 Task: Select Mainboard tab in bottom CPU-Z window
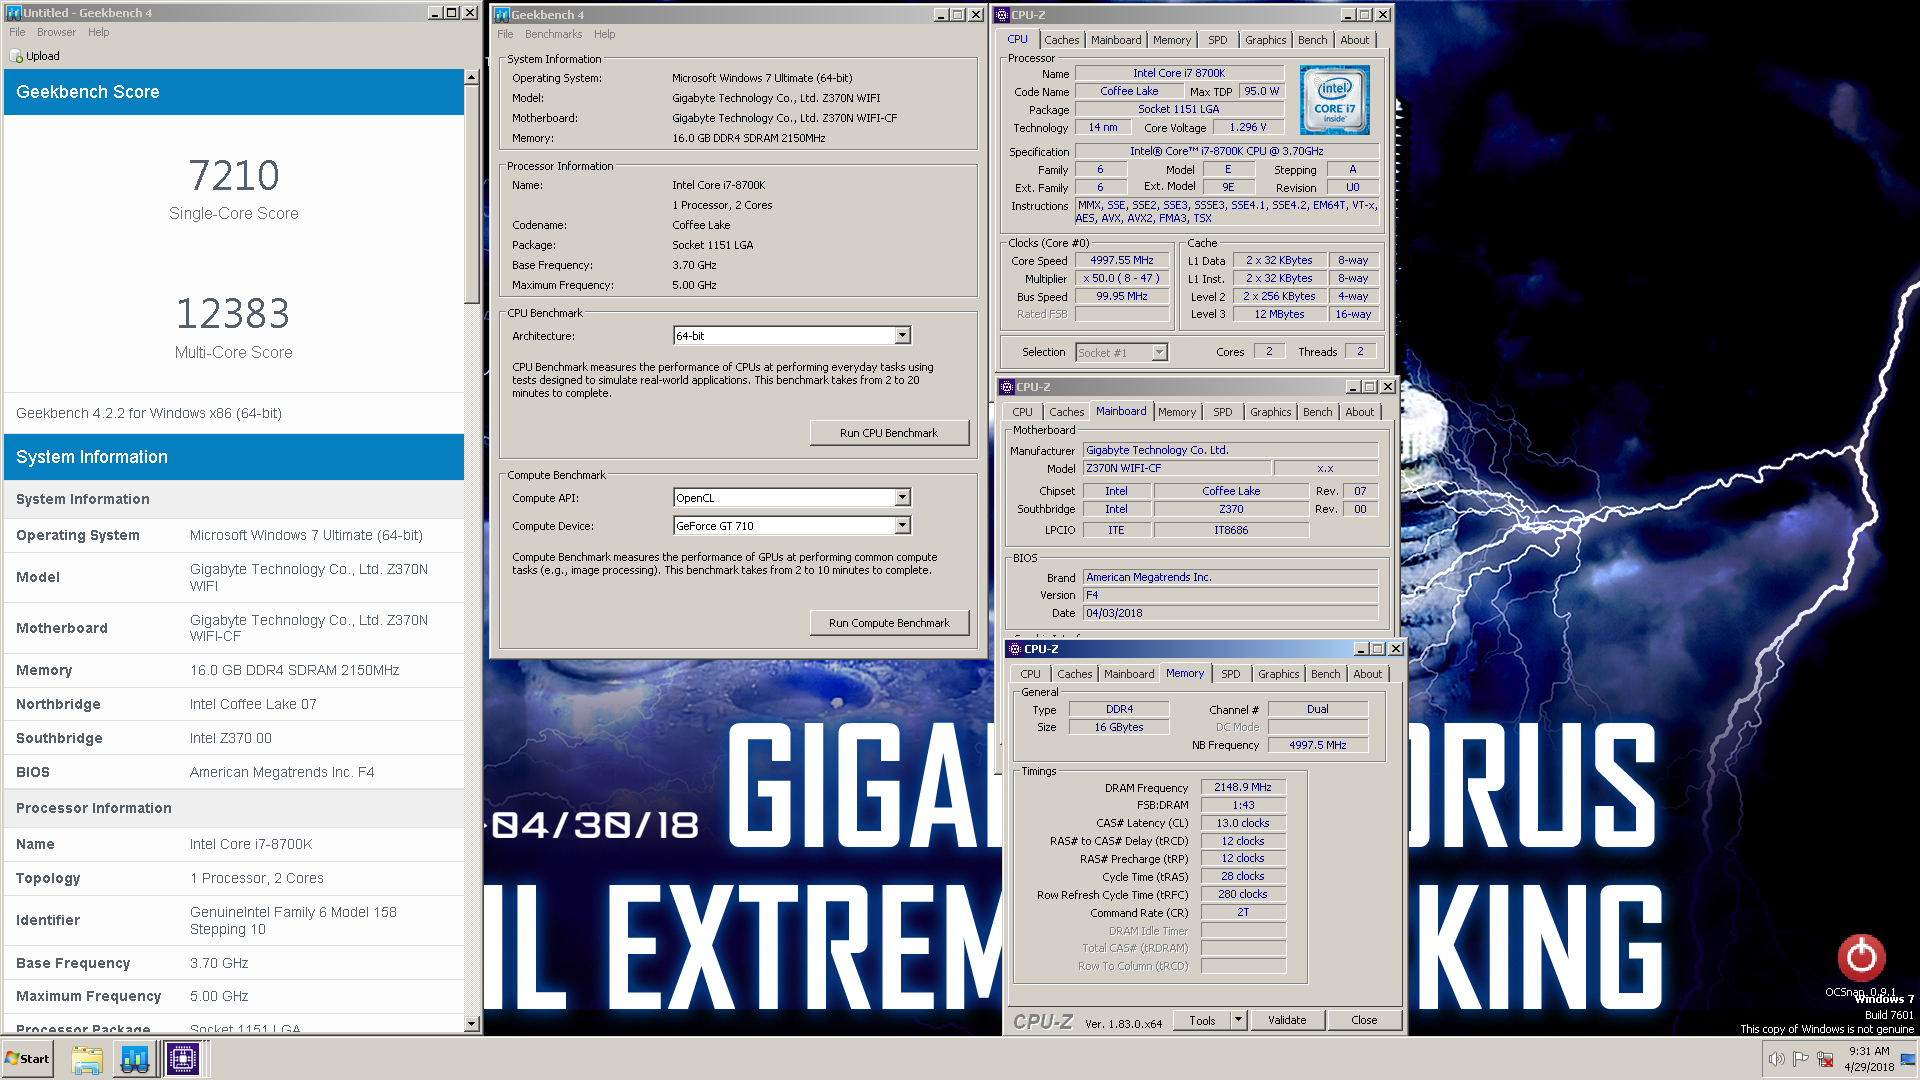click(1128, 674)
